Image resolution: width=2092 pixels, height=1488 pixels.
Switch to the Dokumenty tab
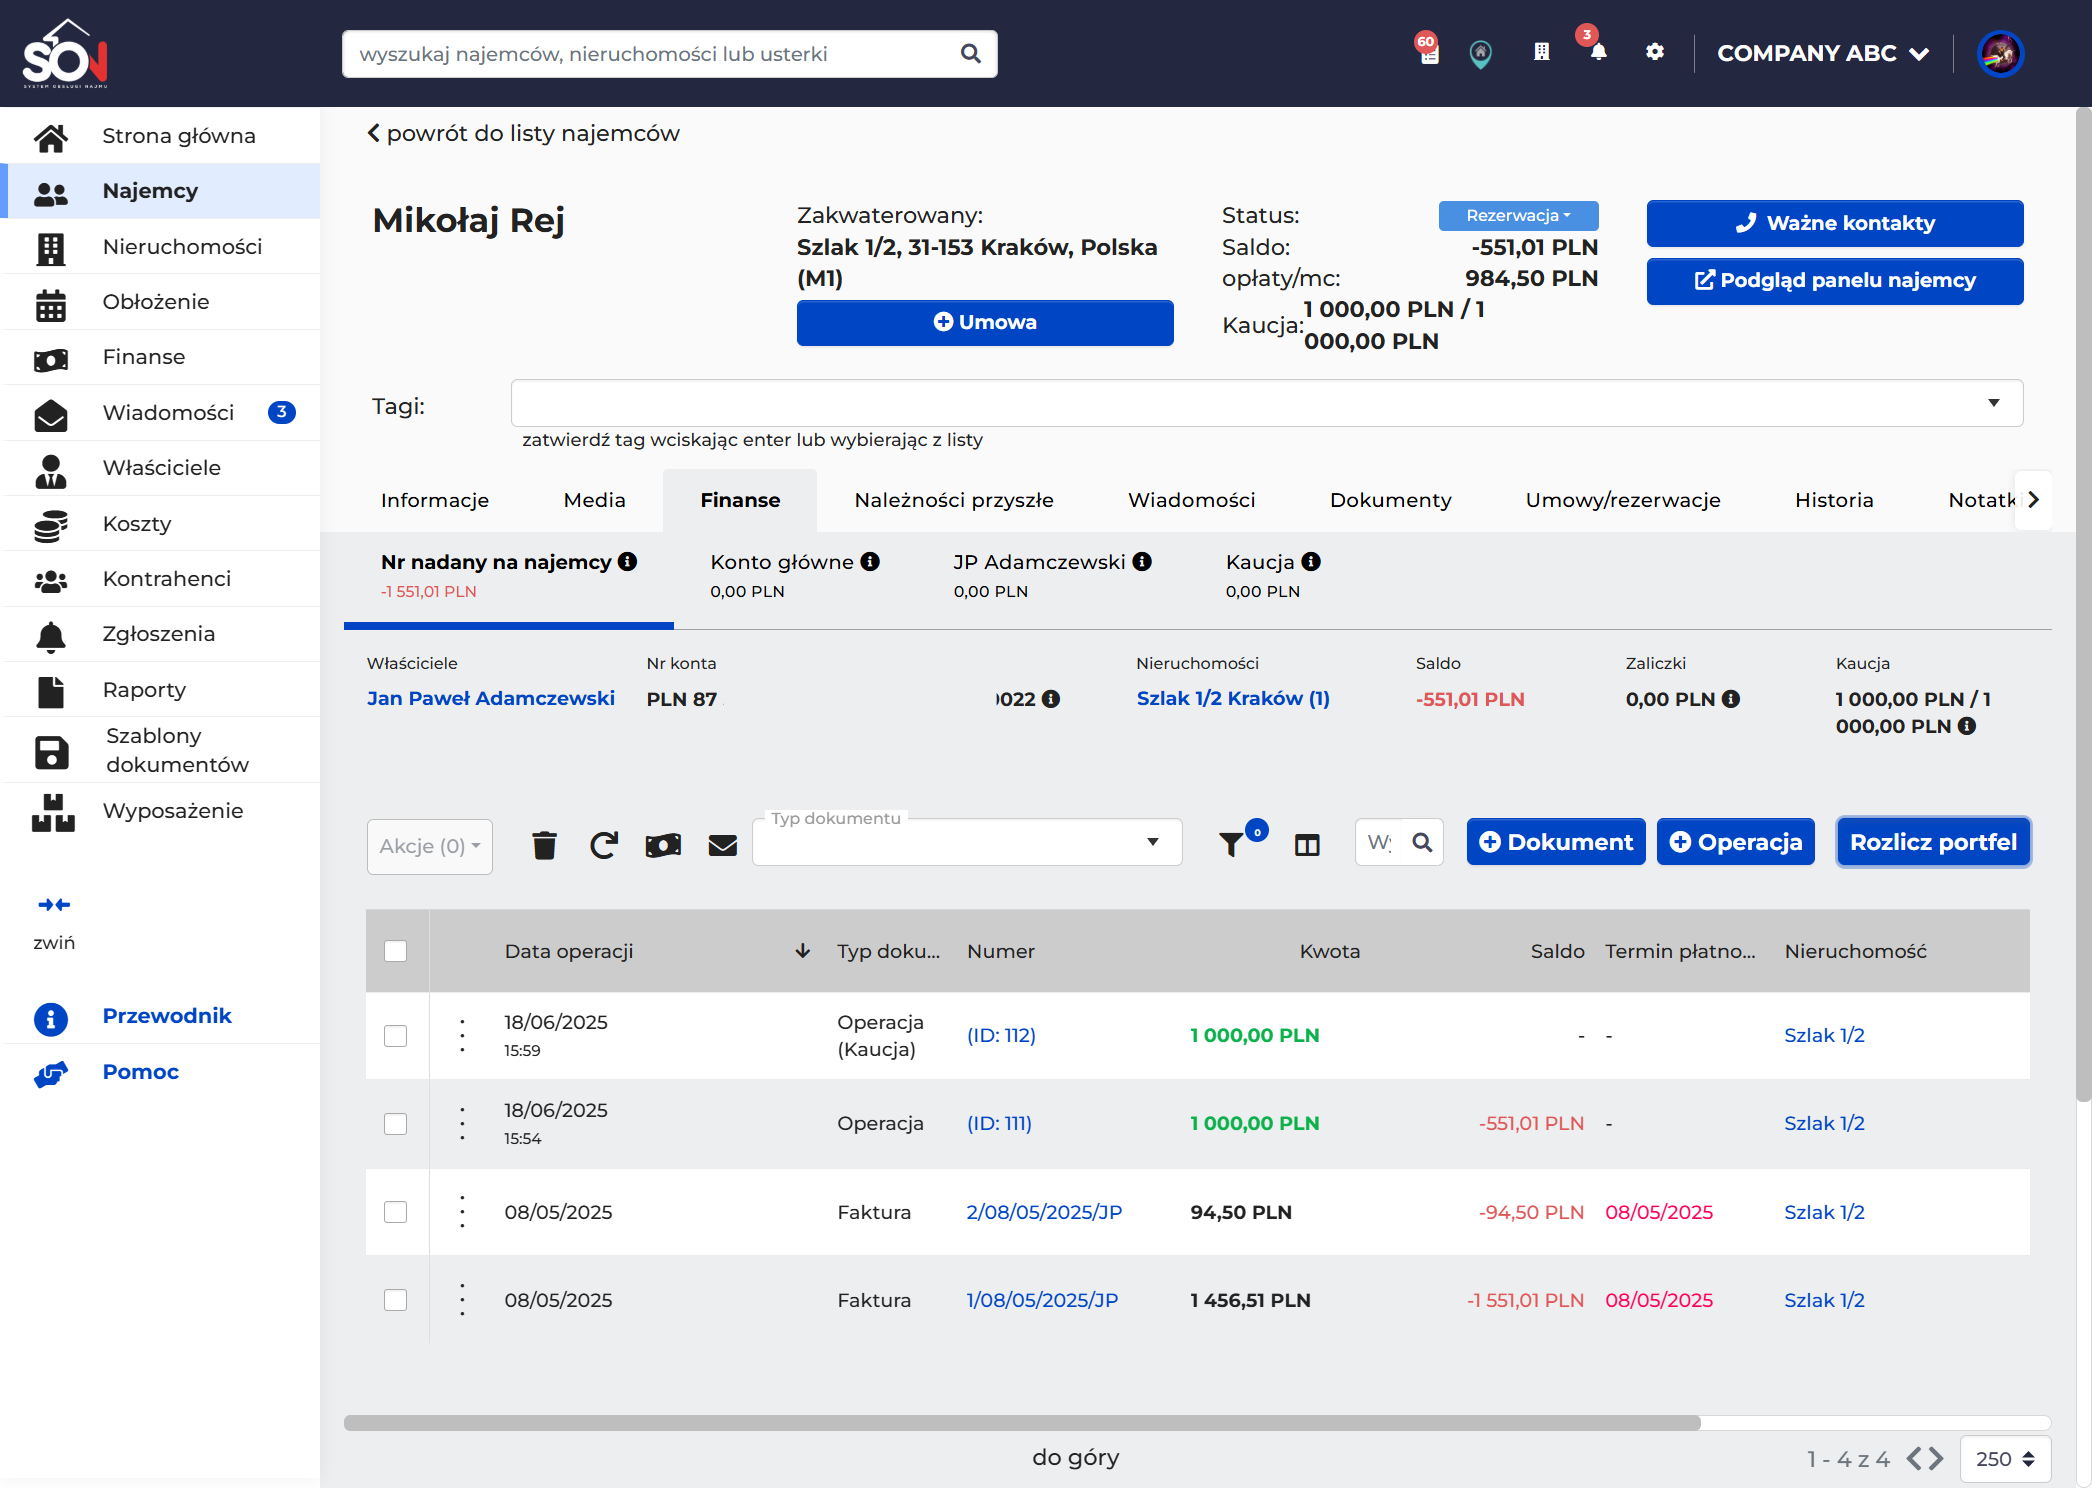pos(1390,500)
